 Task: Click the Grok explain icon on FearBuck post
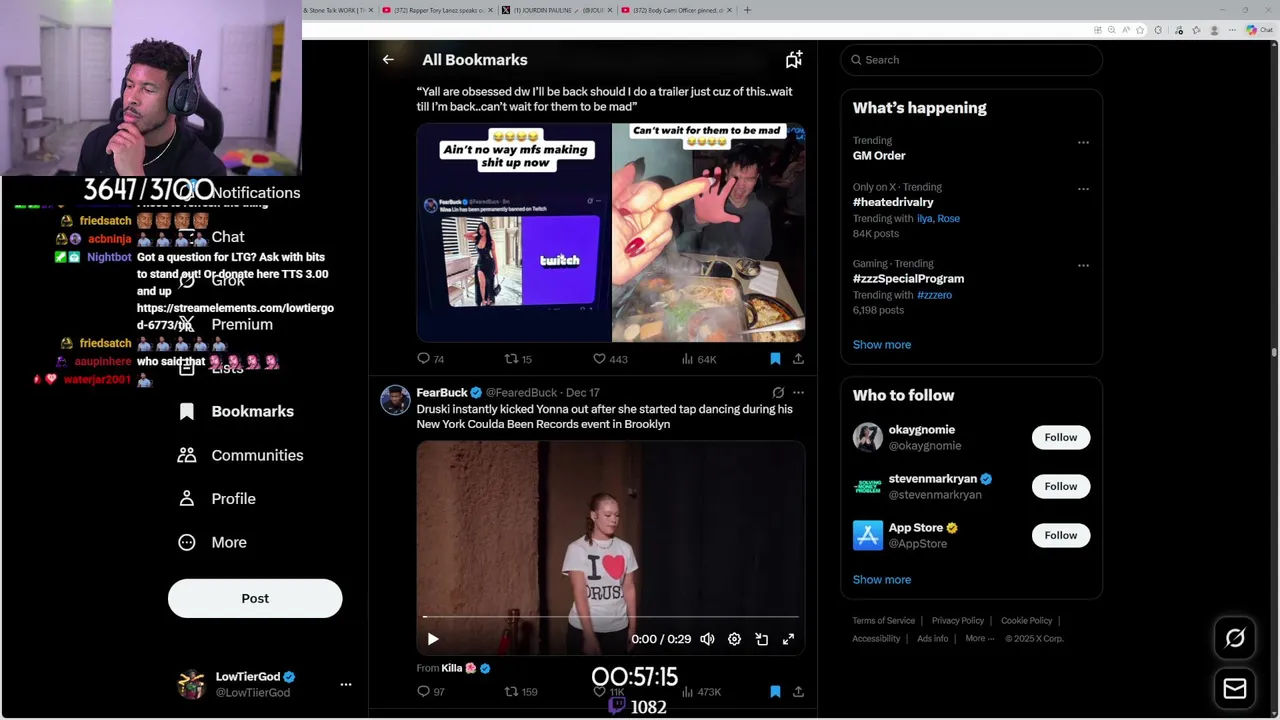778,393
